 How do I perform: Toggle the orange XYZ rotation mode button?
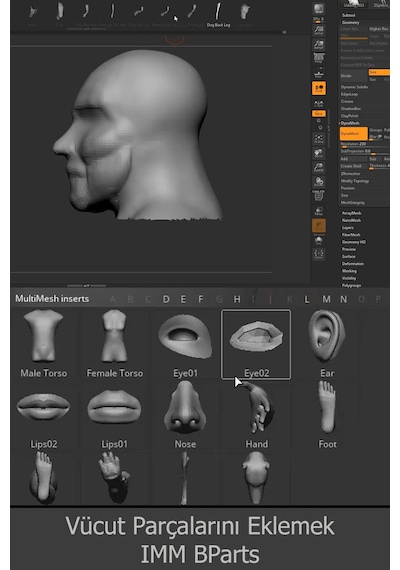point(319,113)
